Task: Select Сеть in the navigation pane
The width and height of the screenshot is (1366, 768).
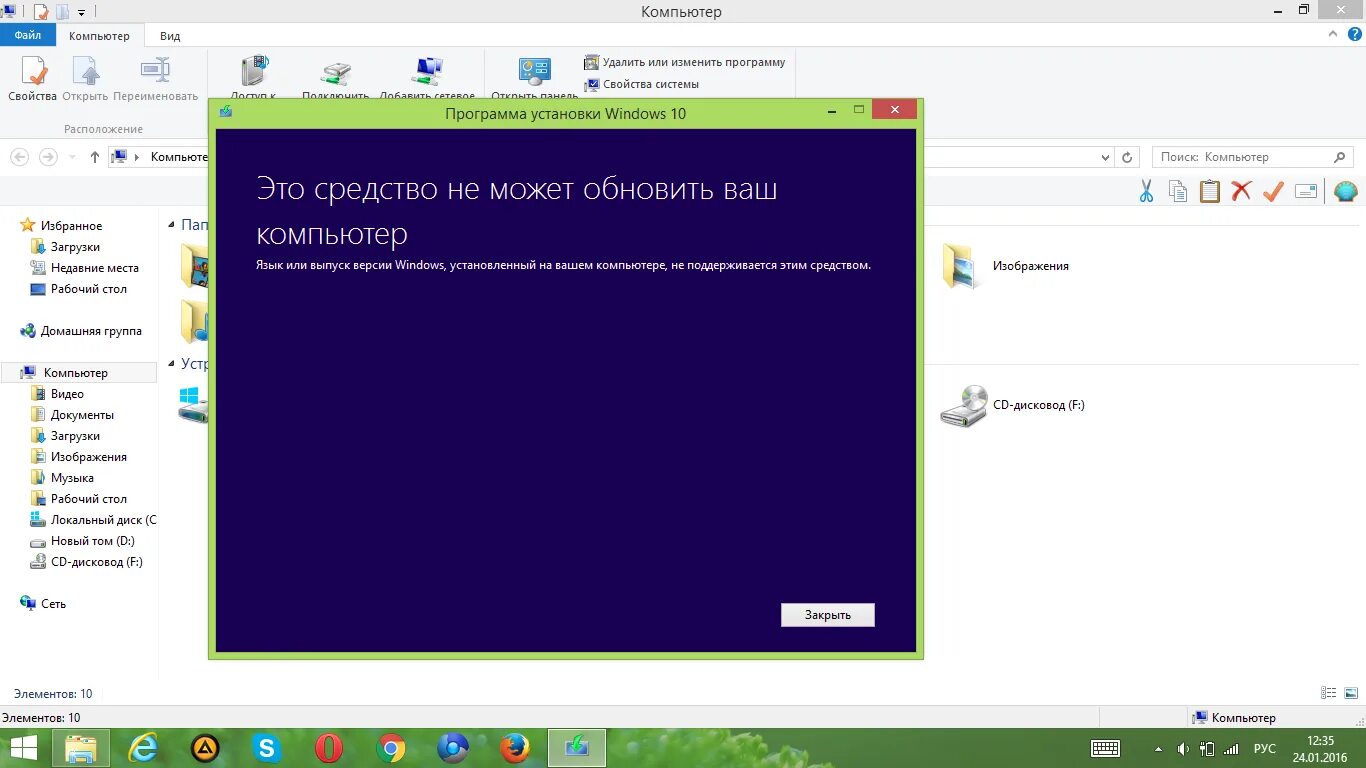Action: [x=53, y=604]
